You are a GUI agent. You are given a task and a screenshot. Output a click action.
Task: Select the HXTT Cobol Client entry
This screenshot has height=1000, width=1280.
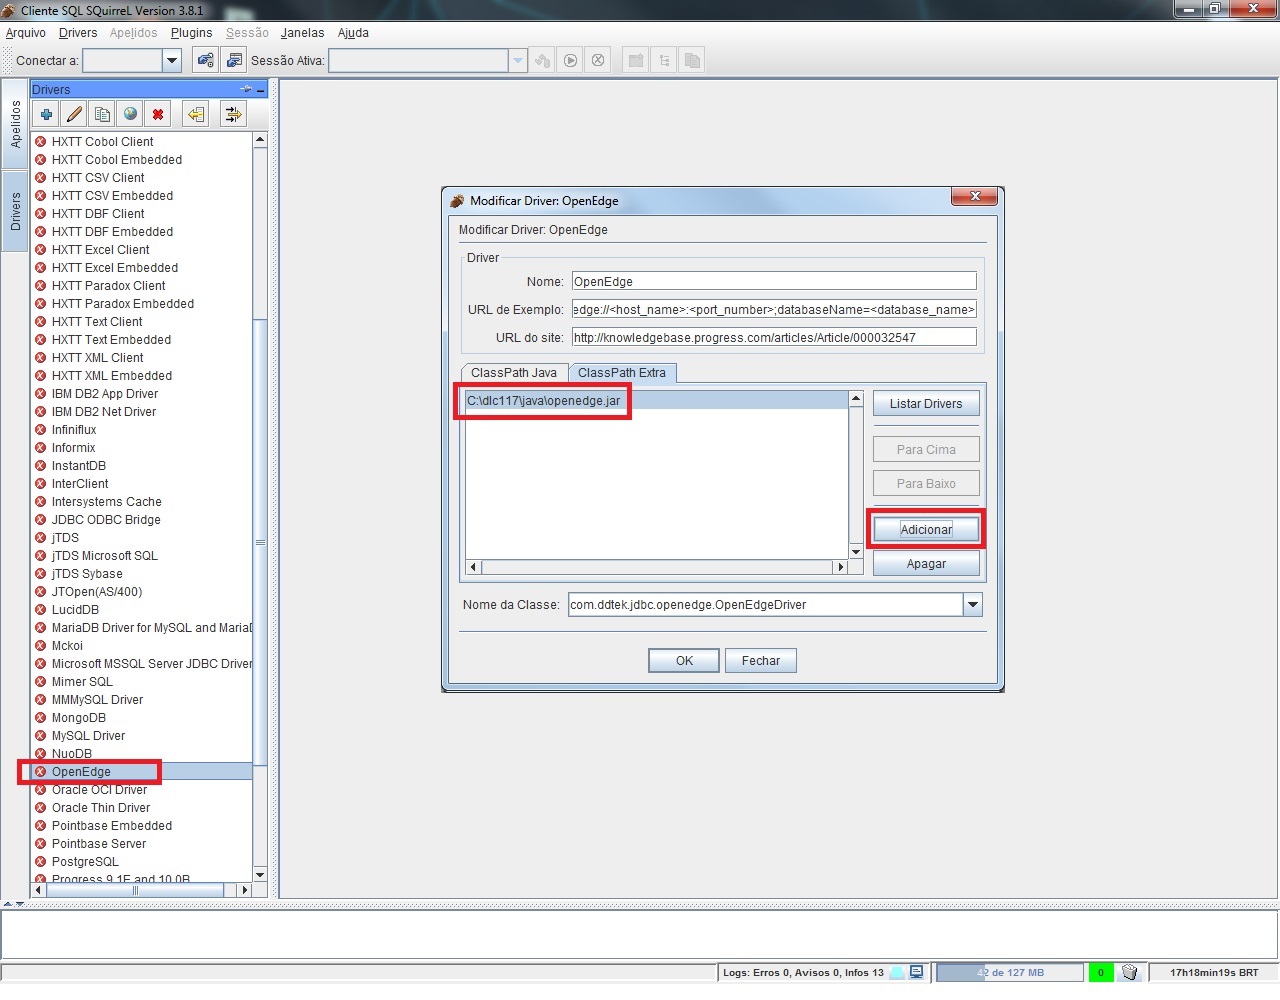tap(142, 141)
